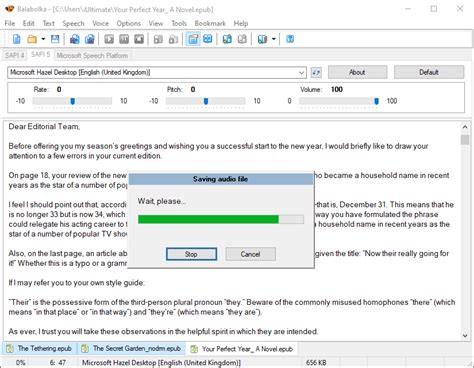Switch to the Microsoft Speech Platform tab
The image size is (474, 368).
coord(92,55)
